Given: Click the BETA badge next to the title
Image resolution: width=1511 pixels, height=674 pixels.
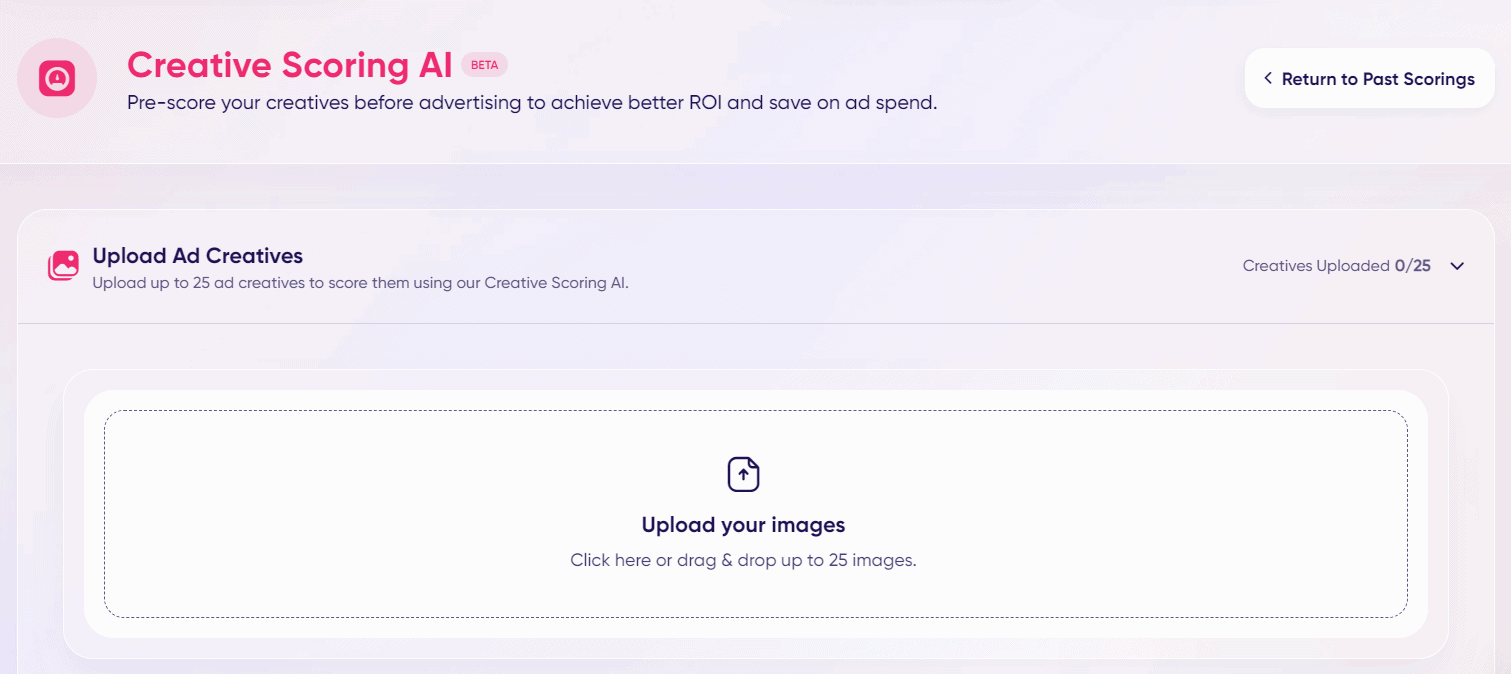Looking at the screenshot, I should [x=485, y=64].
